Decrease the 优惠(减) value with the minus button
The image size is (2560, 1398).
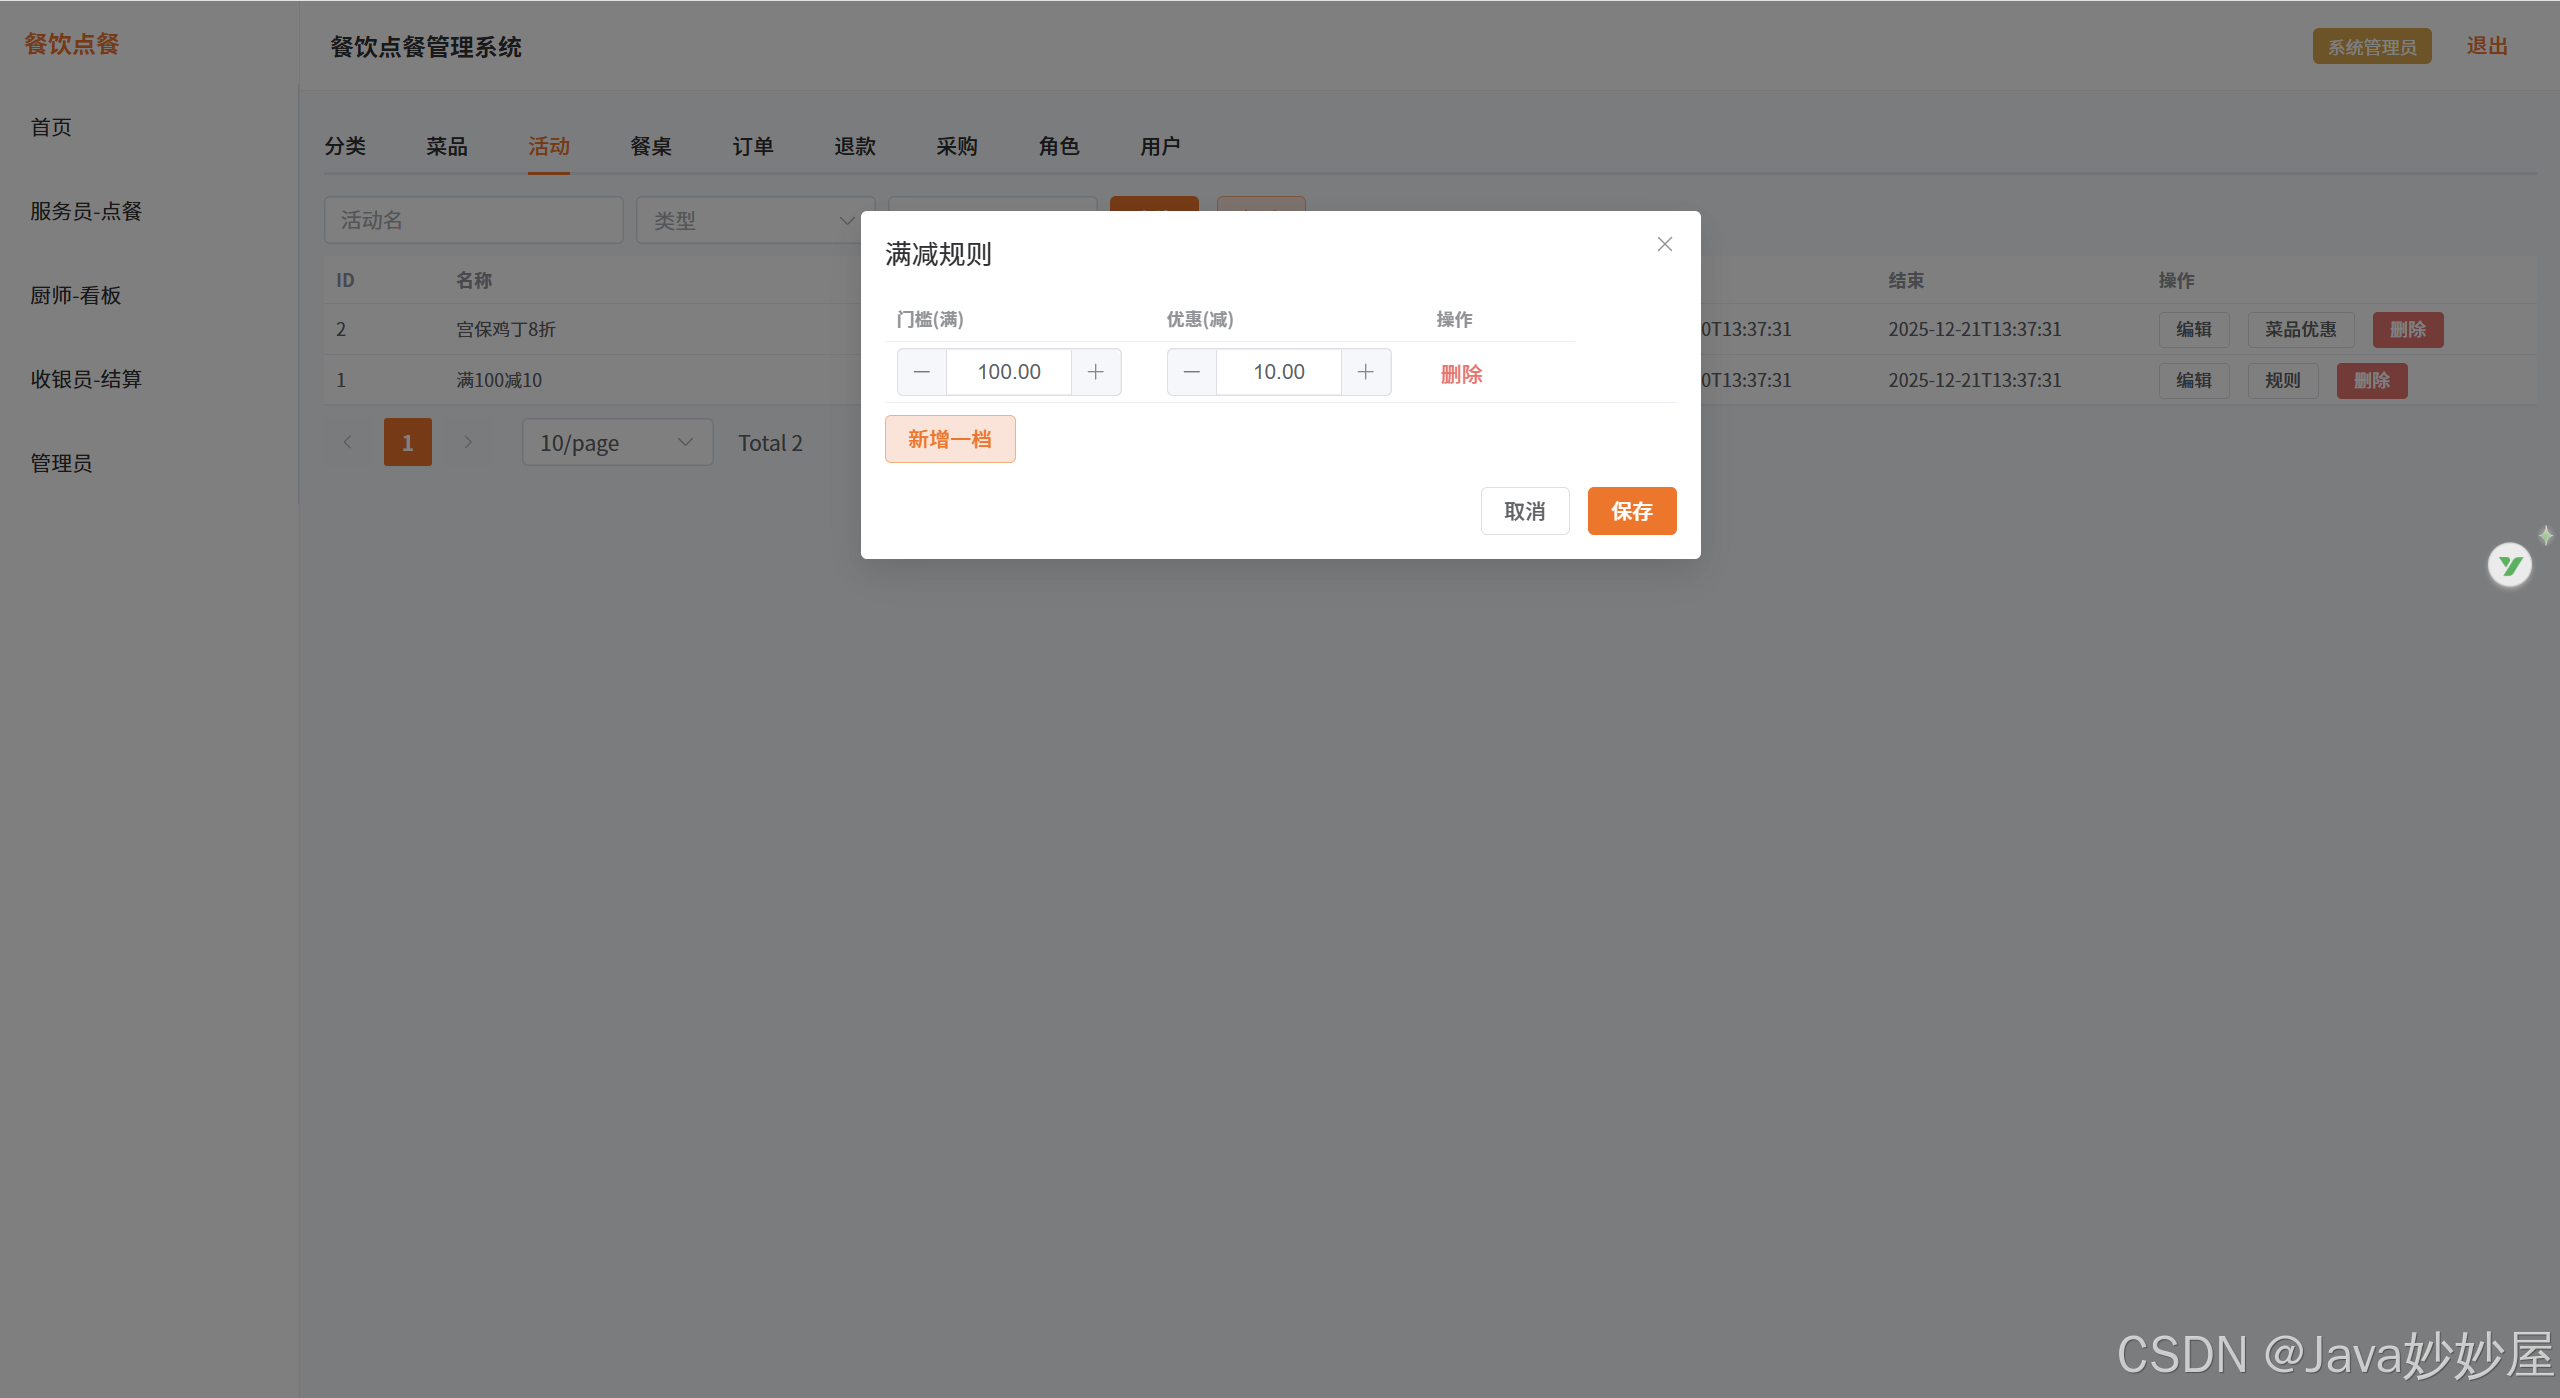[1191, 372]
